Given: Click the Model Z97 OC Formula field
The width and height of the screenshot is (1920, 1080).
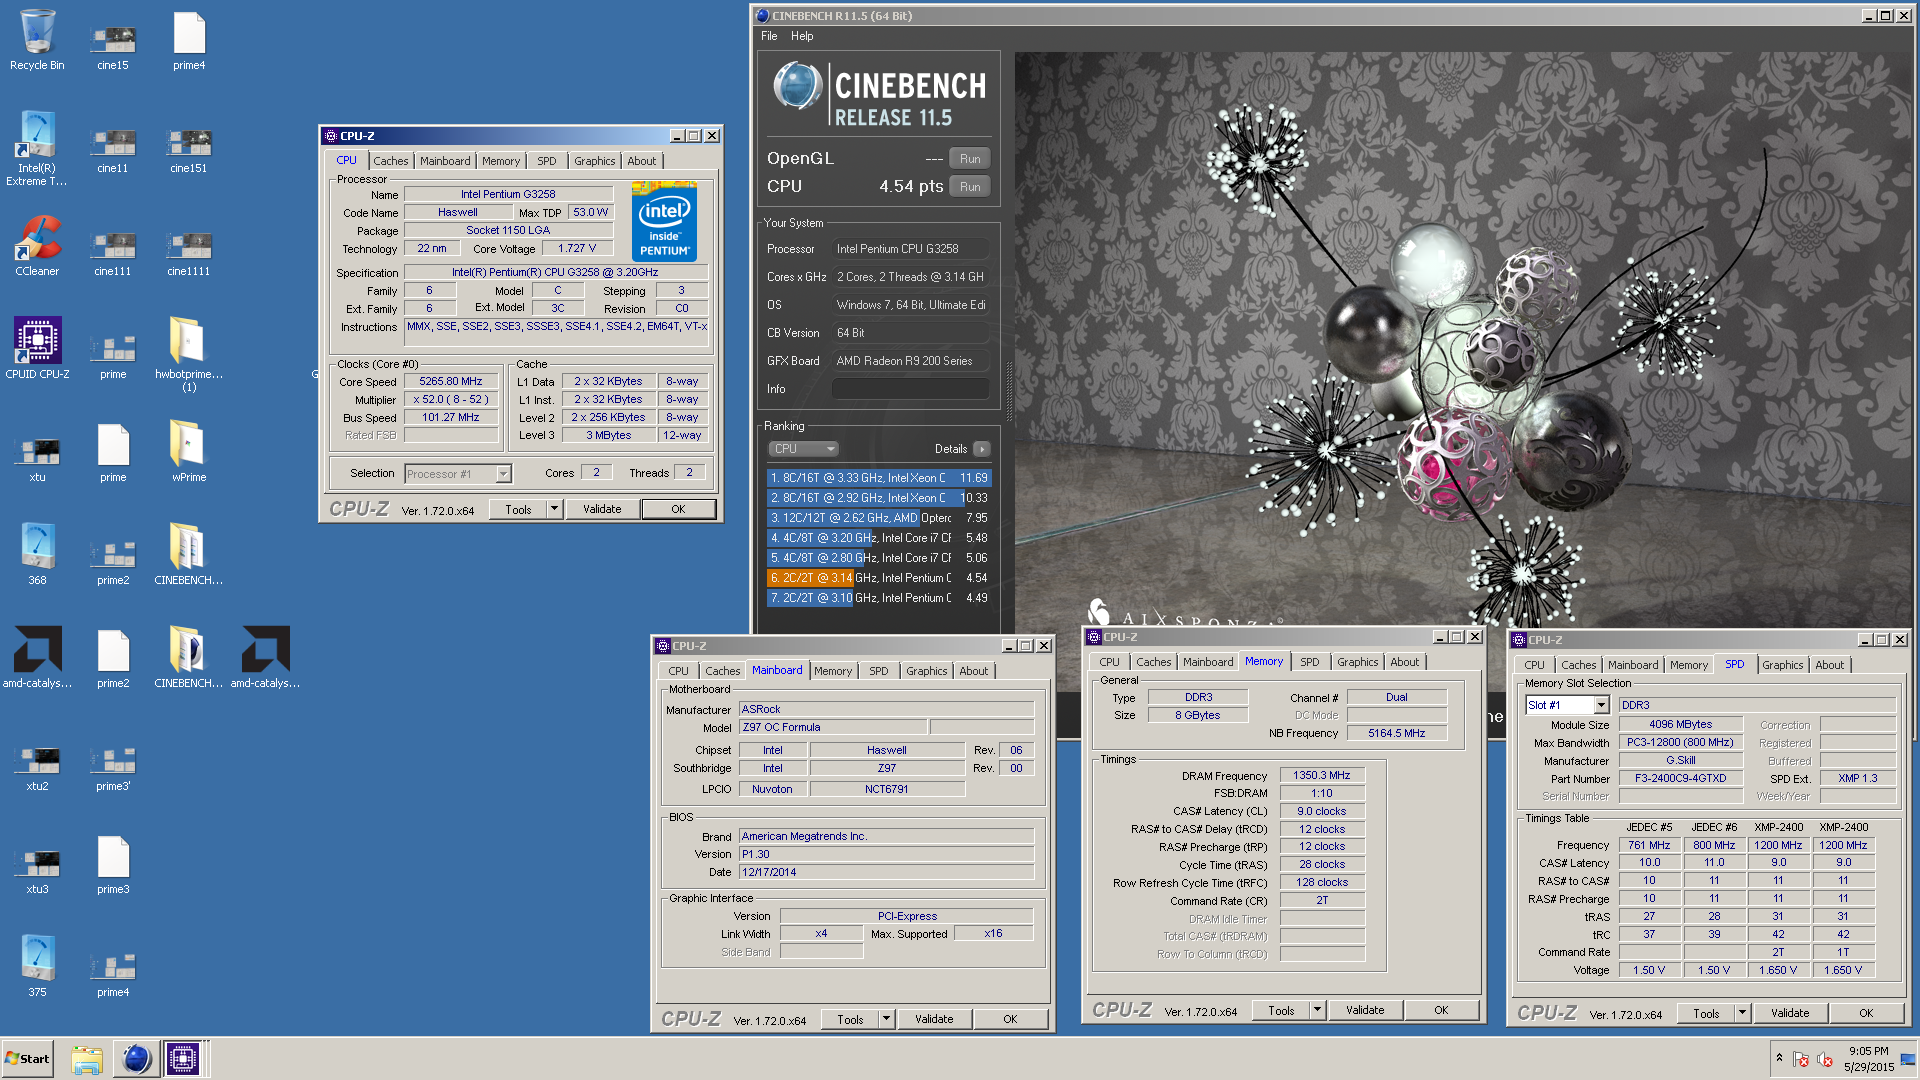Looking at the screenshot, I should [832, 728].
